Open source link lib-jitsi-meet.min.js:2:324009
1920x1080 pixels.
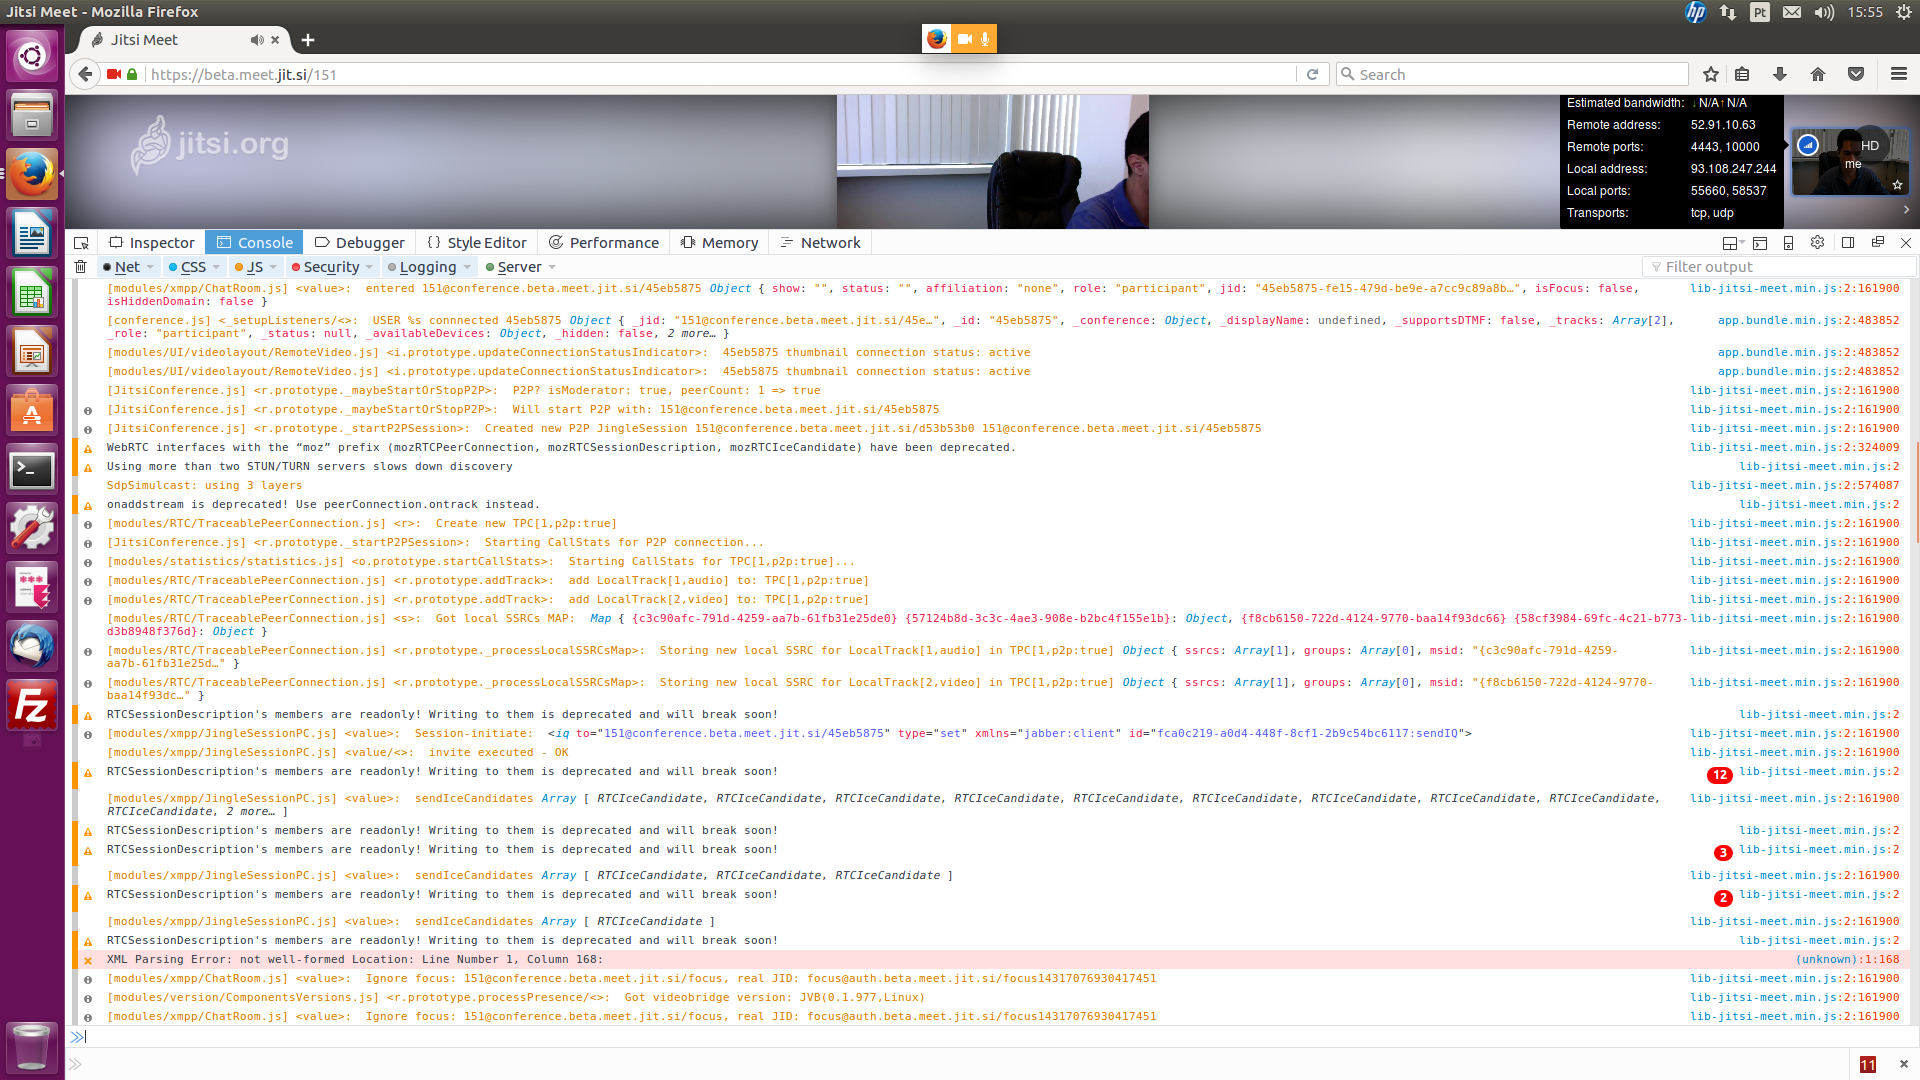tap(1794, 448)
